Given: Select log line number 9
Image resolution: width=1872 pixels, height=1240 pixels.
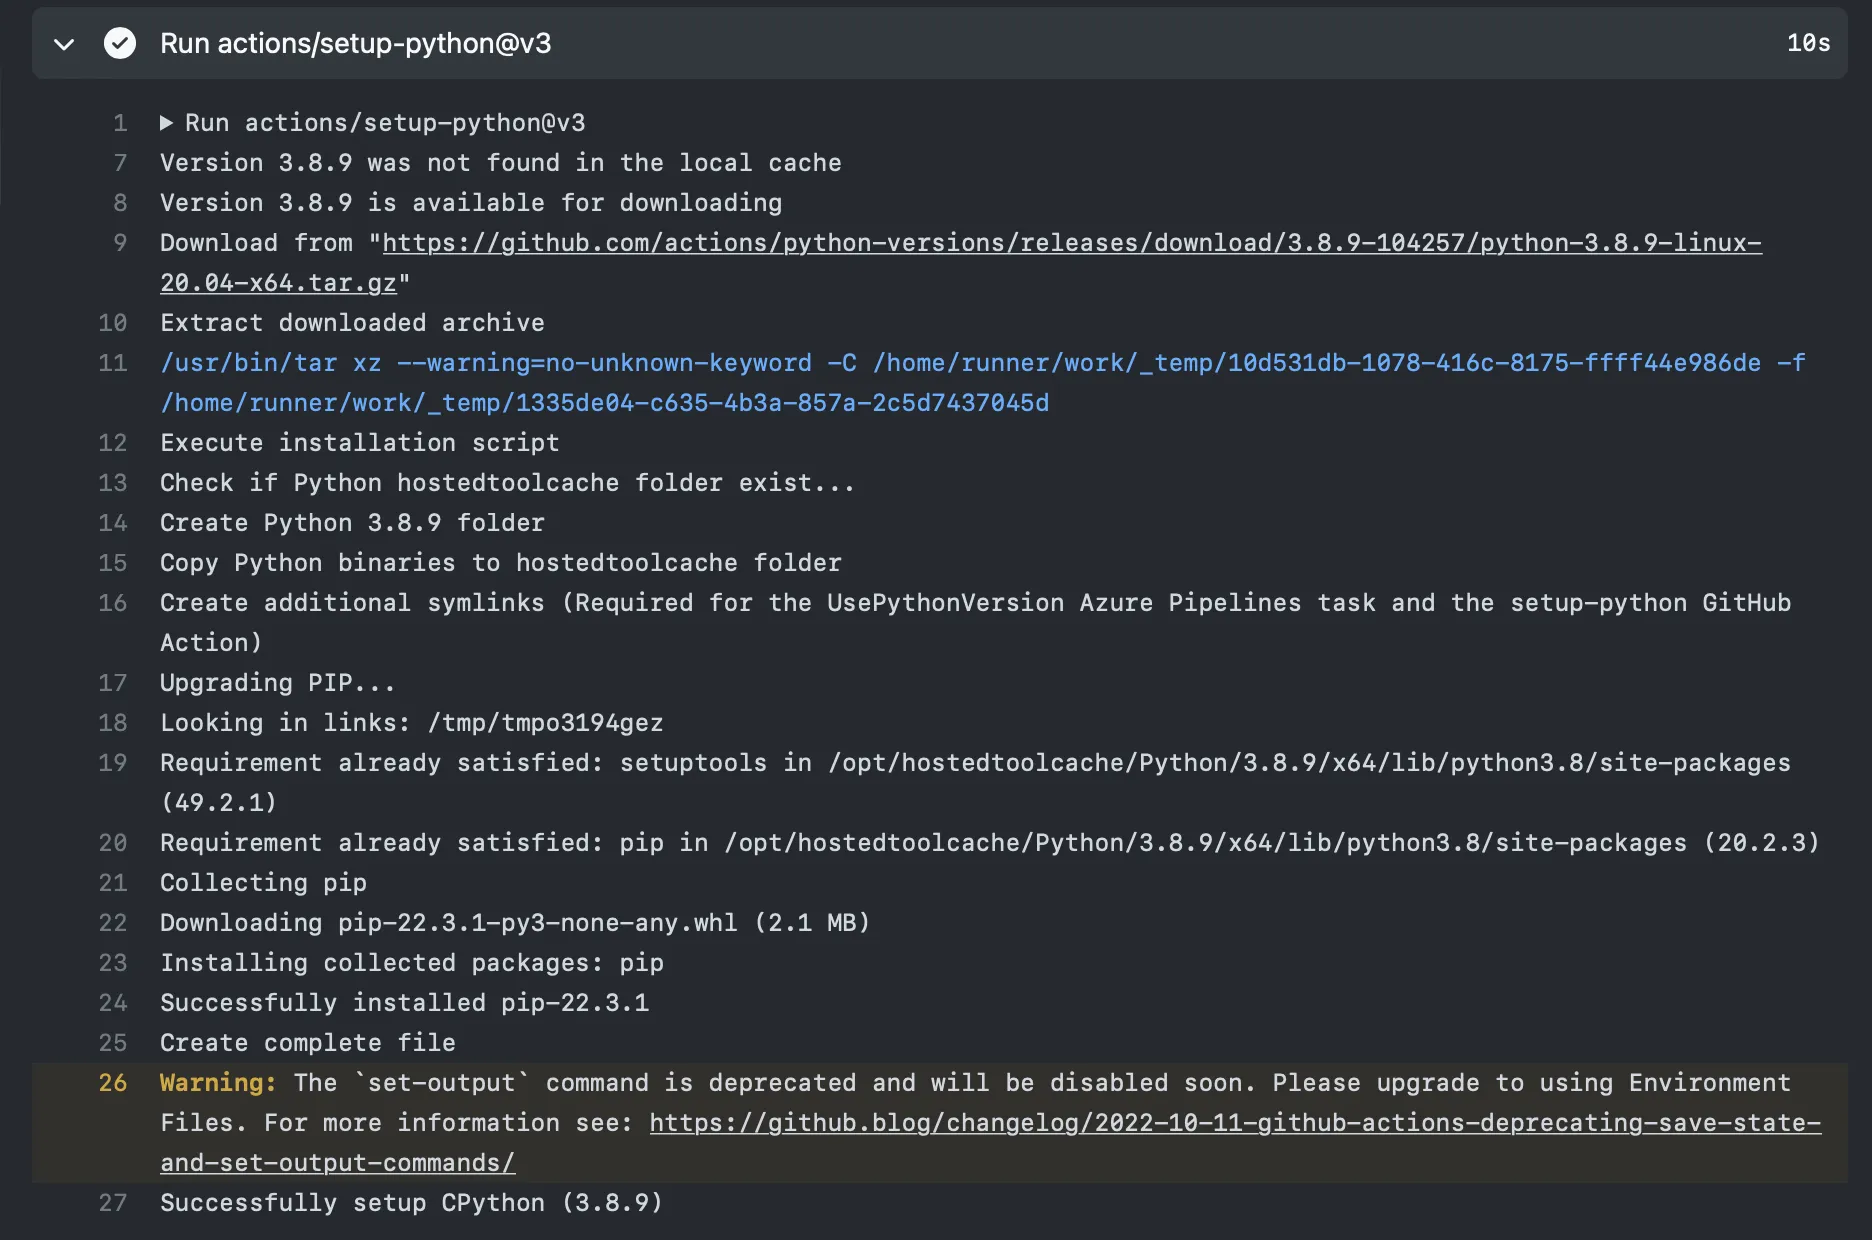Looking at the screenshot, I should [x=120, y=243].
